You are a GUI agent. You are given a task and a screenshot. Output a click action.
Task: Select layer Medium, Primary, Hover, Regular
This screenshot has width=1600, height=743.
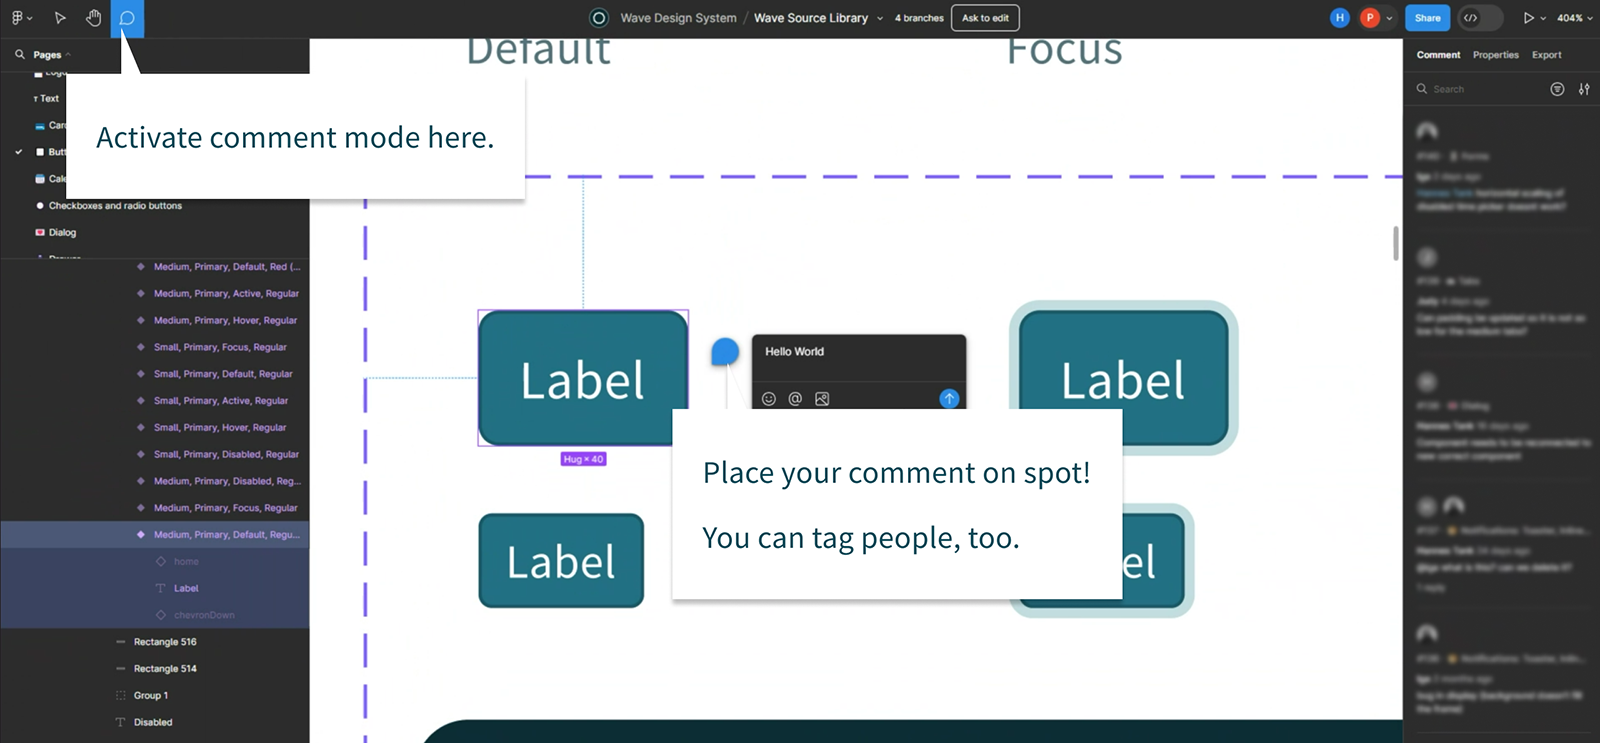click(x=225, y=321)
